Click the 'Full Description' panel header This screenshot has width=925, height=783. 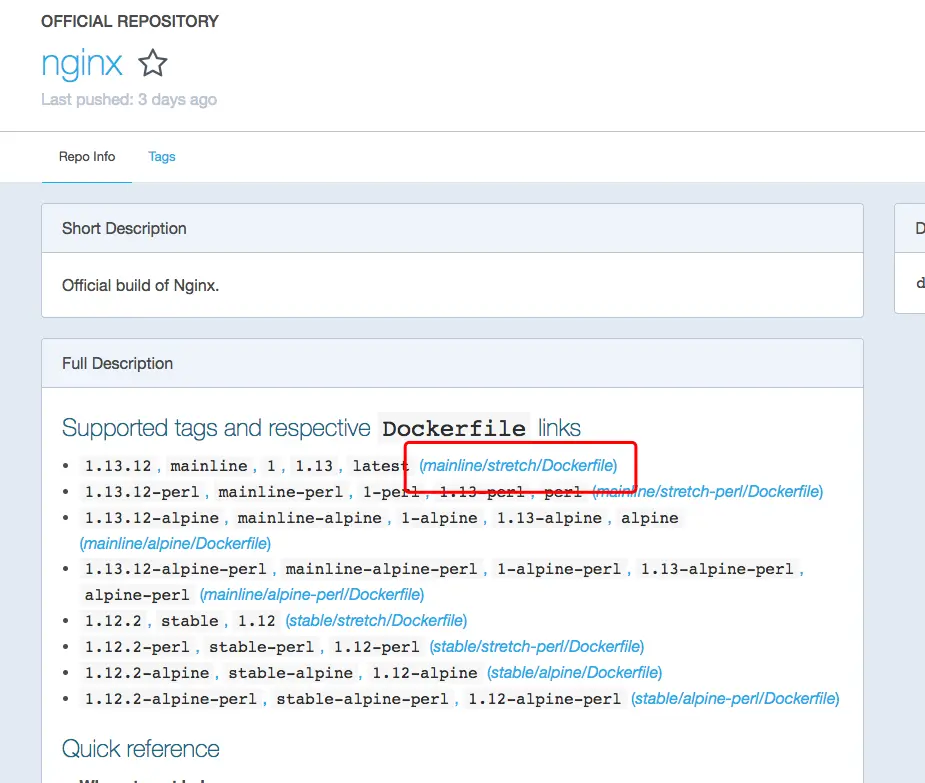pyautogui.click(x=452, y=363)
